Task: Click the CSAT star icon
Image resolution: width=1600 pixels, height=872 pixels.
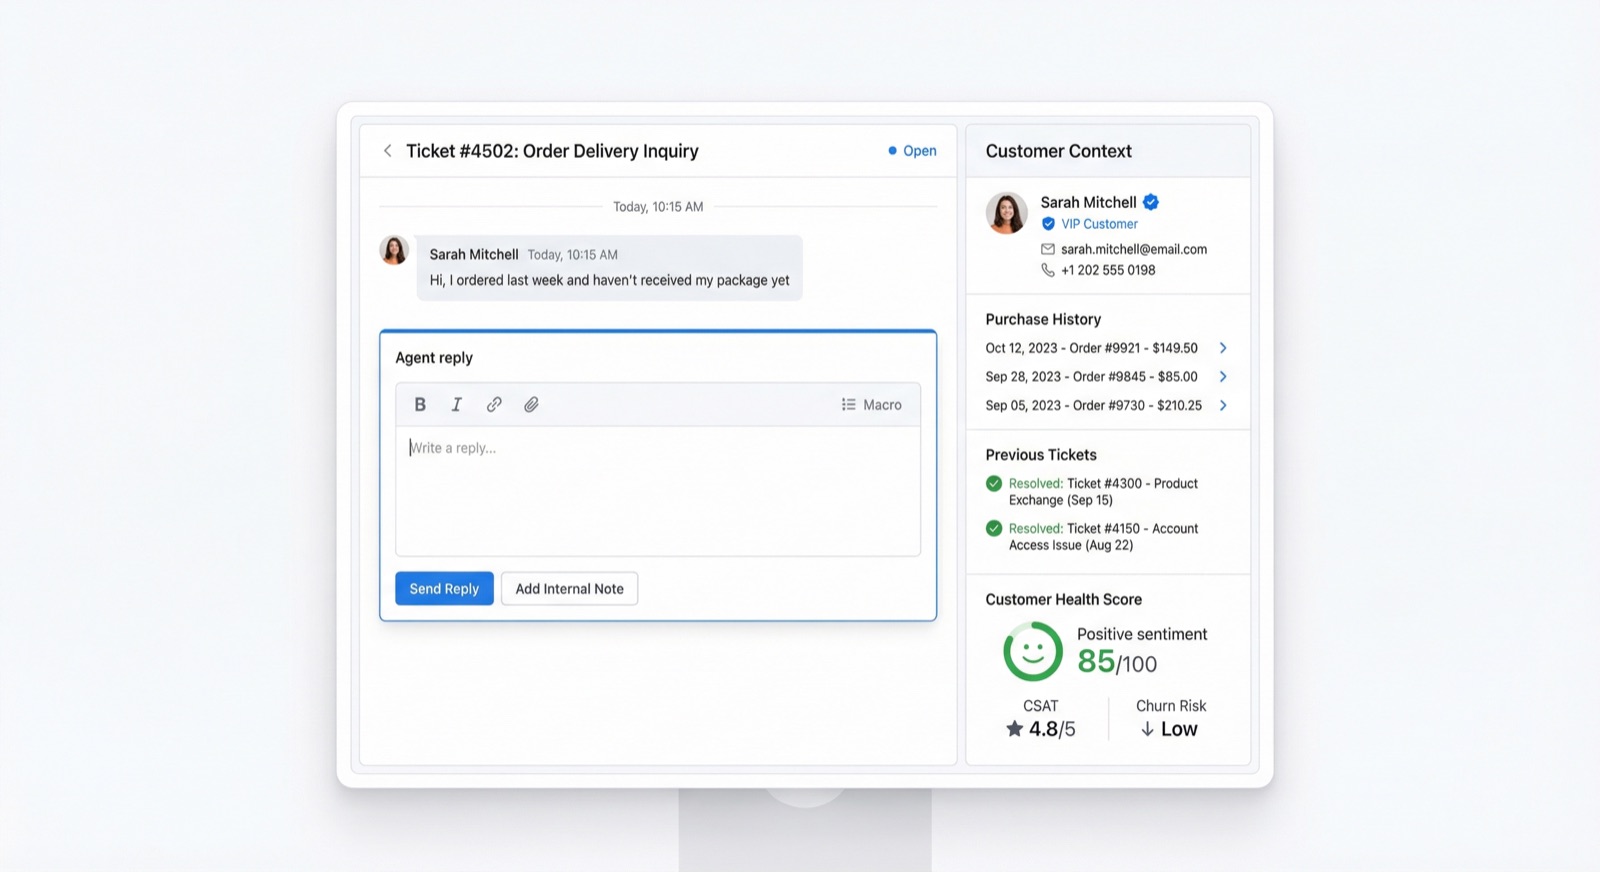Action: pyautogui.click(x=1014, y=729)
